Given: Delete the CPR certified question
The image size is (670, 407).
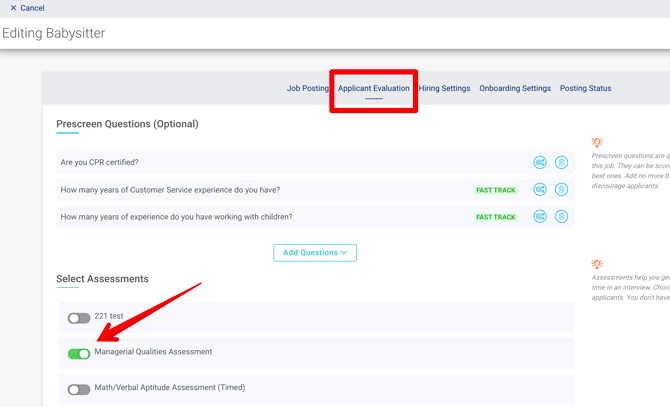Looking at the screenshot, I should (x=561, y=162).
